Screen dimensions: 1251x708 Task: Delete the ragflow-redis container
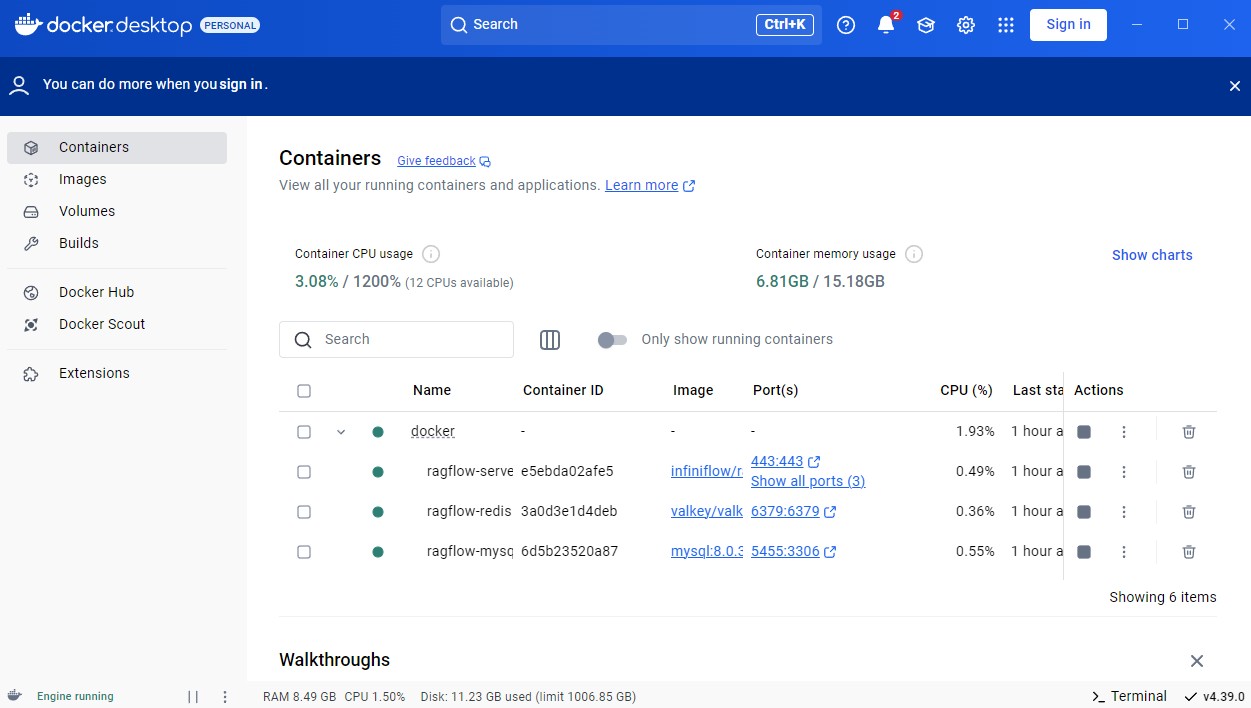(x=1189, y=512)
